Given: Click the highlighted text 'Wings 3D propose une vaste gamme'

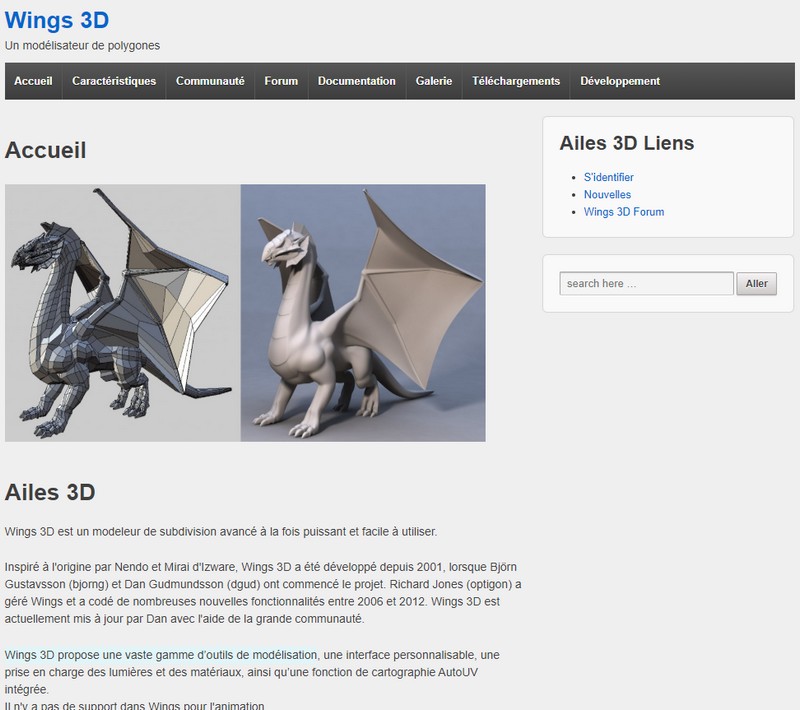Looking at the screenshot, I should coord(161,655).
